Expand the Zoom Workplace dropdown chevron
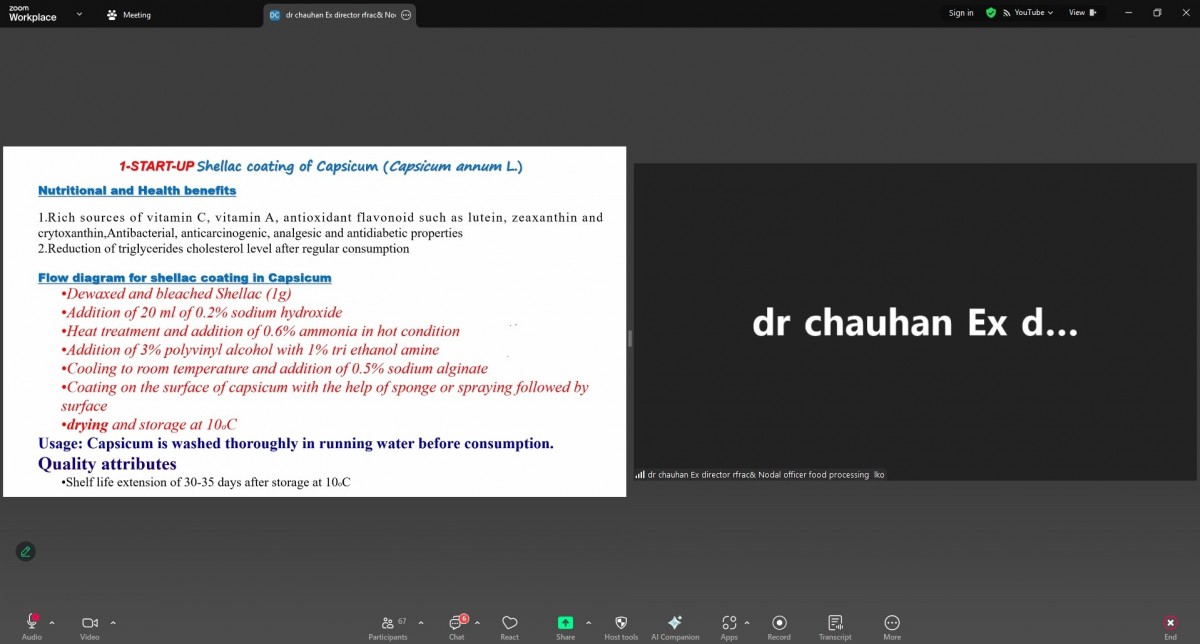Viewport: 1200px width, 644px height. pos(79,15)
